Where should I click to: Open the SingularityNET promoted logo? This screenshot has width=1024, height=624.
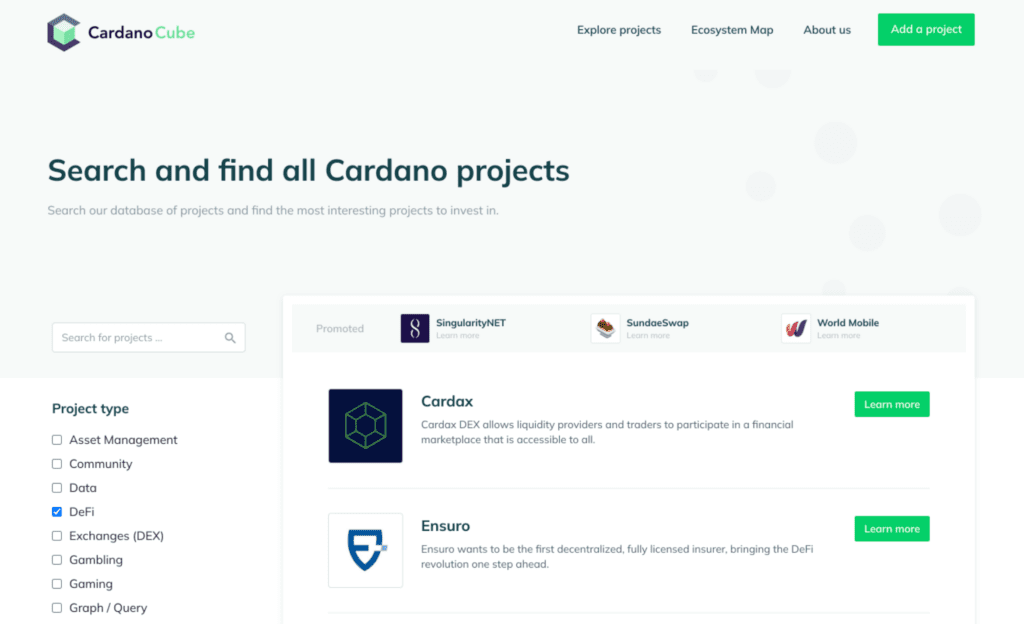click(x=415, y=328)
